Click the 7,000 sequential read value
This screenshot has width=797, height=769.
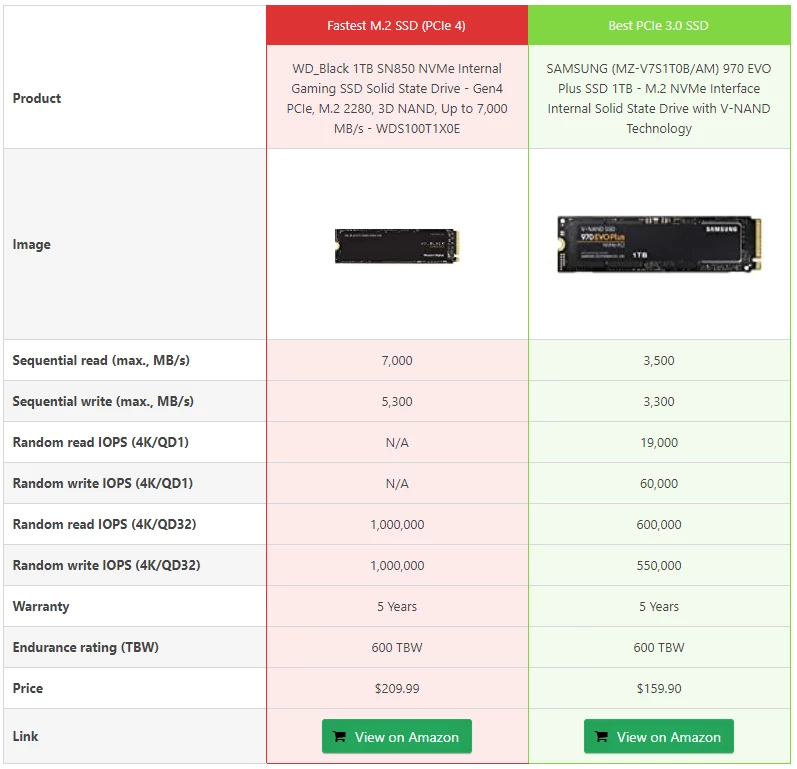pos(397,360)
